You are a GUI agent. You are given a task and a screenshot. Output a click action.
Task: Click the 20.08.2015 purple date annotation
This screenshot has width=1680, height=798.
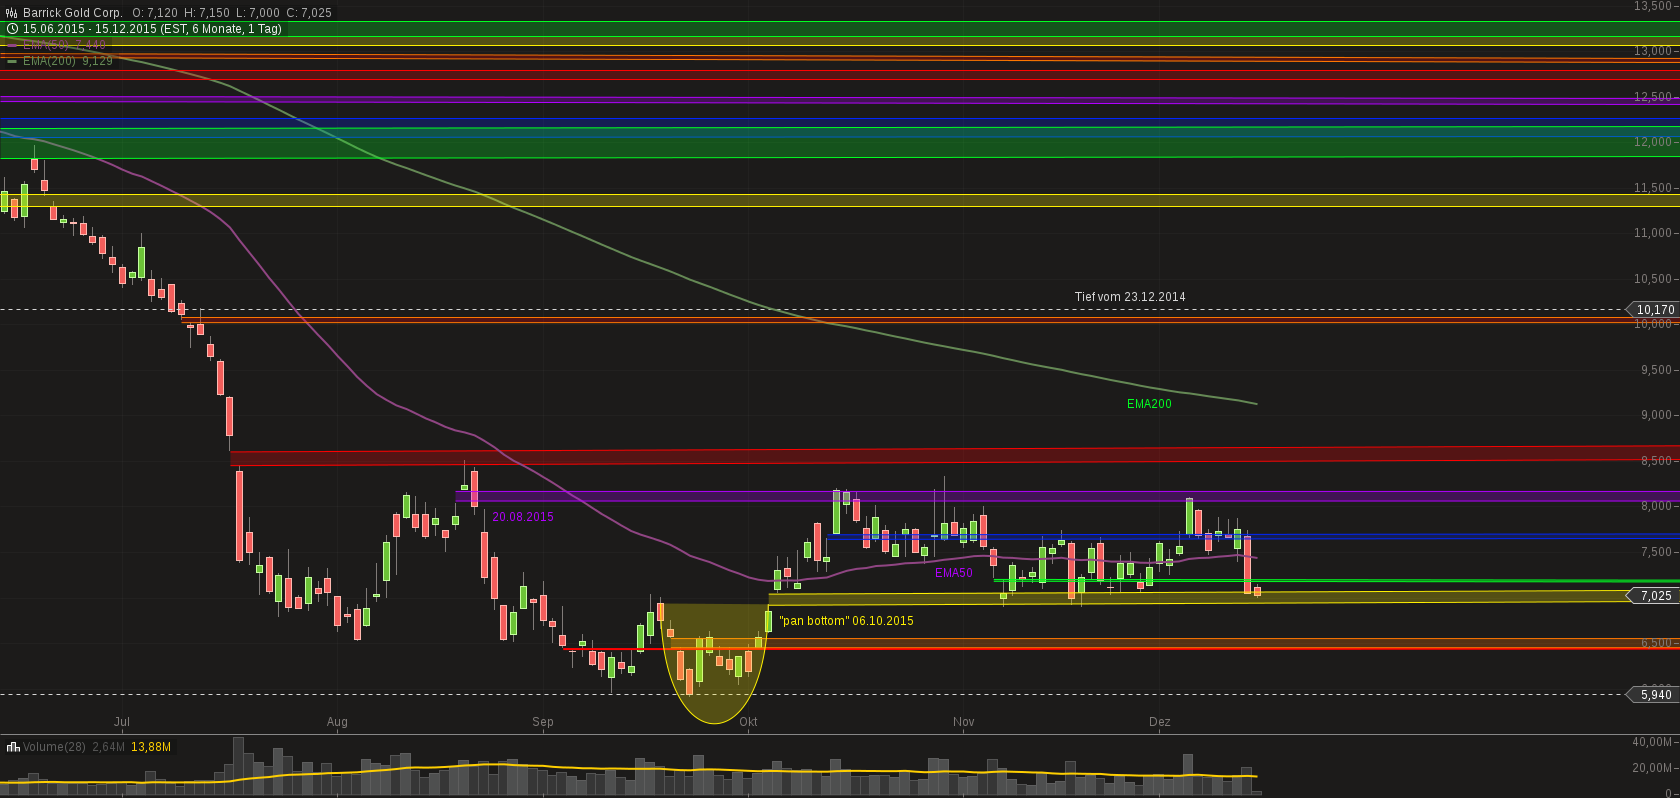point(523,517)
